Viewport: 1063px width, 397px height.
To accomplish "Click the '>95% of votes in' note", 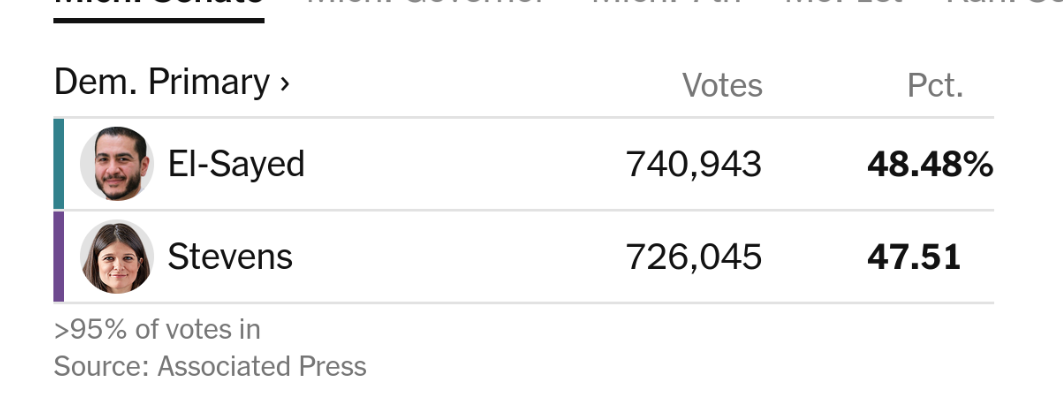I will (x=157, y=330).
